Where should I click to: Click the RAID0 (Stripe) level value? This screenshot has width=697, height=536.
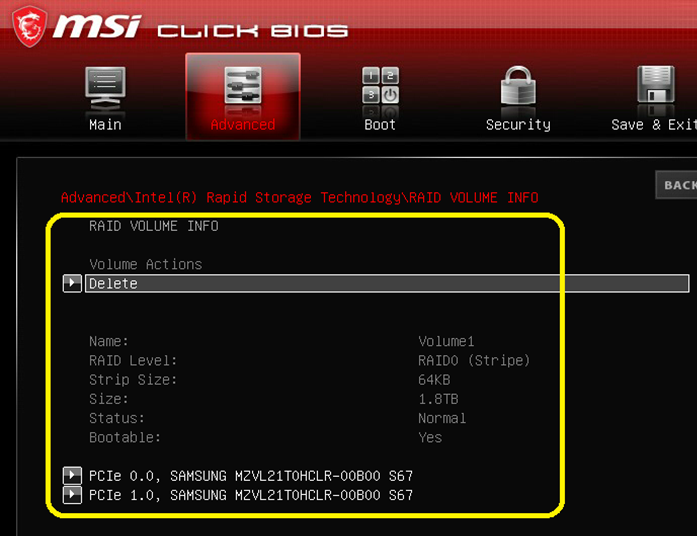pos(473,360)
